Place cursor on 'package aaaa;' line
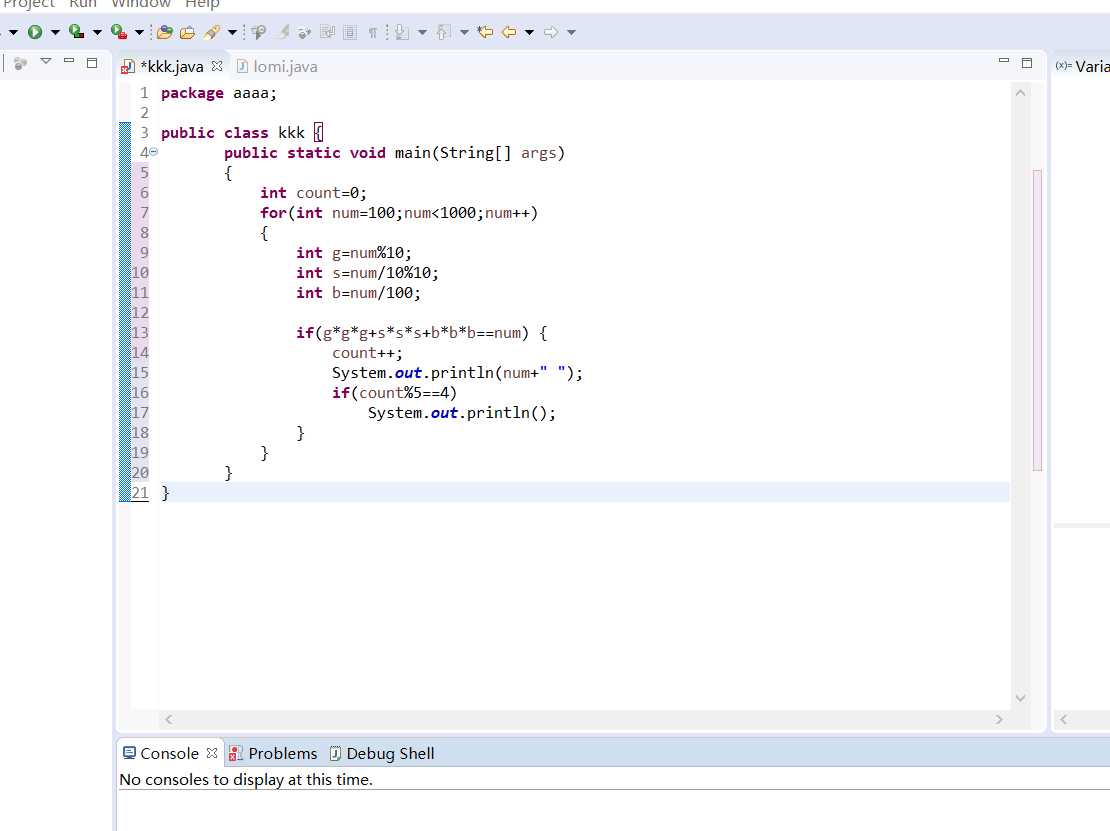Viewport: 1110px width, 831px height. pos(219,93)
